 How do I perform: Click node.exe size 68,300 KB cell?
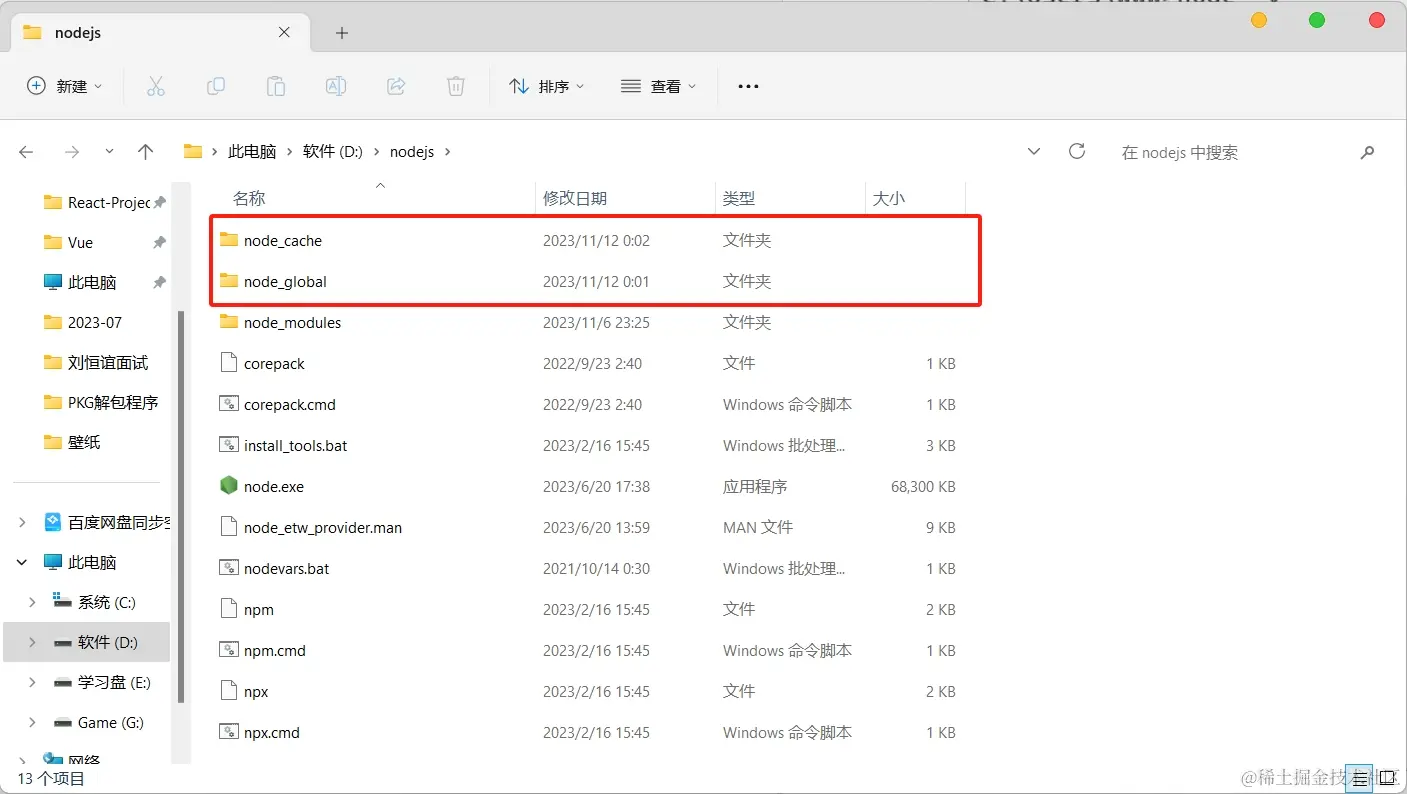coord(923,486)
